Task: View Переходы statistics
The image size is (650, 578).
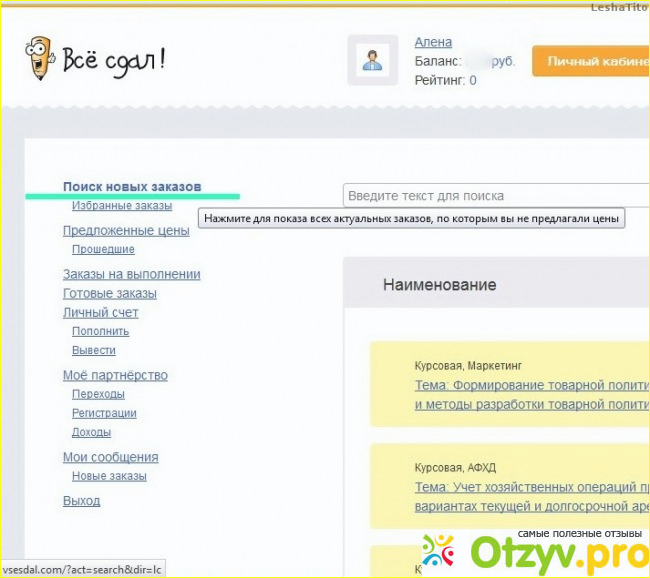Action: point(98,394)
